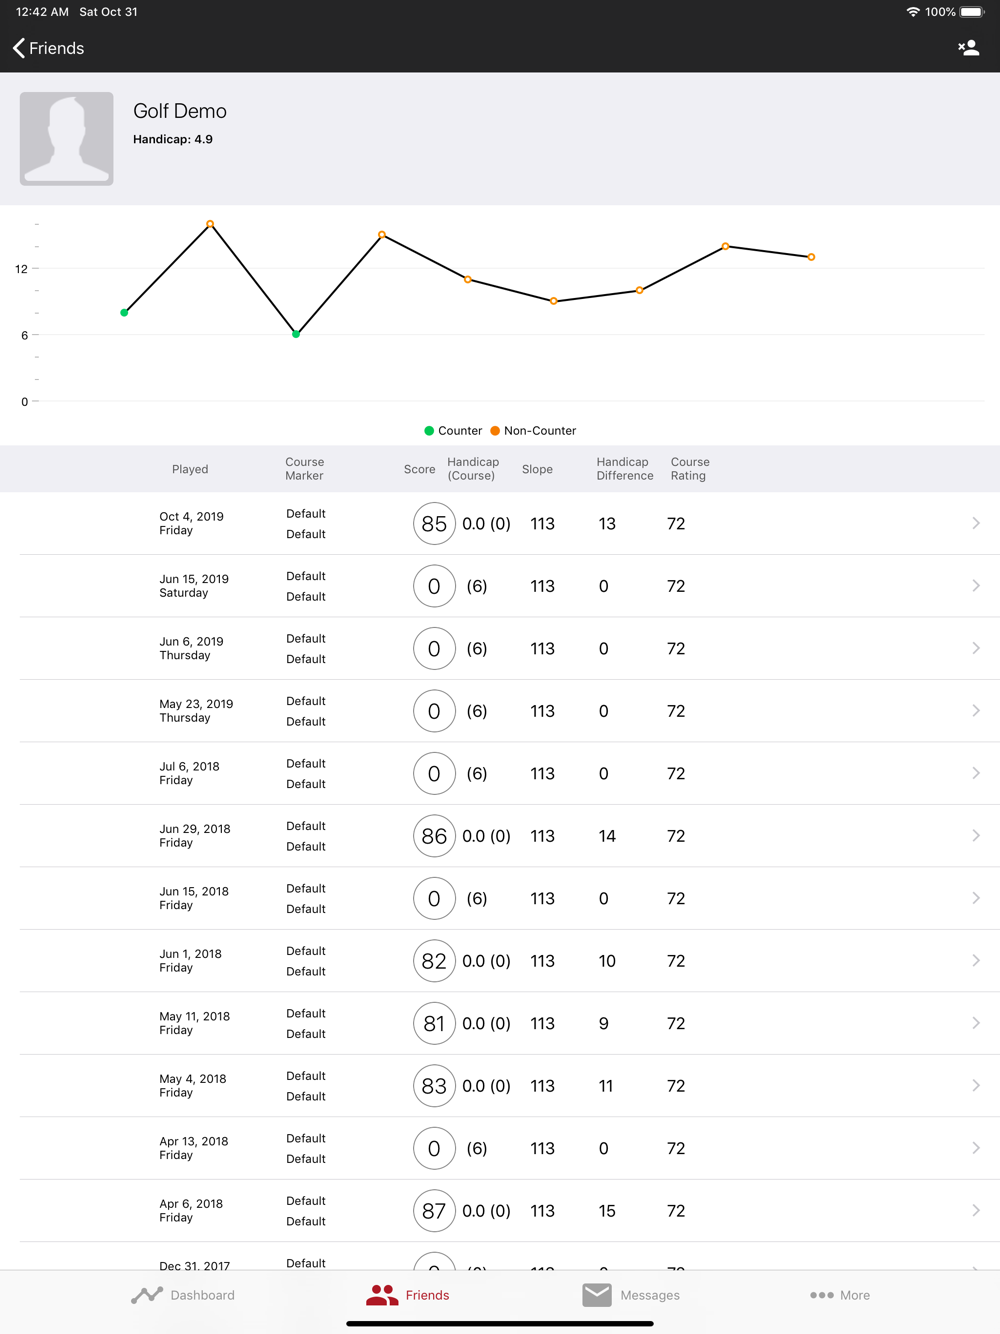This screenshot has width=1000, height=1334.
Task: Open details for Apr 13, 2018 round
Action: point(500,1149)
